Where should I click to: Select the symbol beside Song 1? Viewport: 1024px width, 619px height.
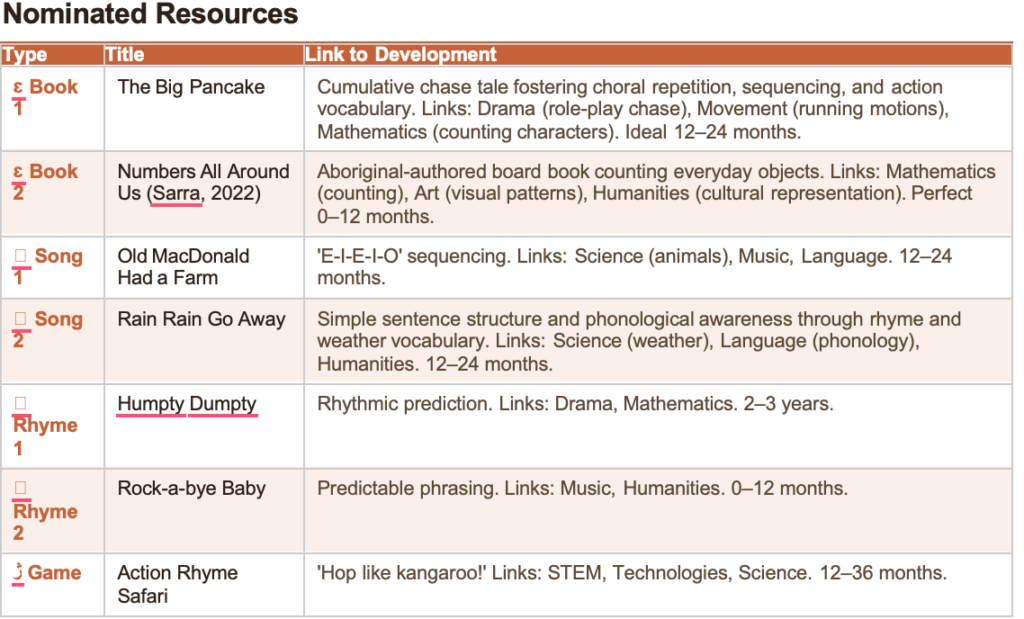(x=20, y=257)
